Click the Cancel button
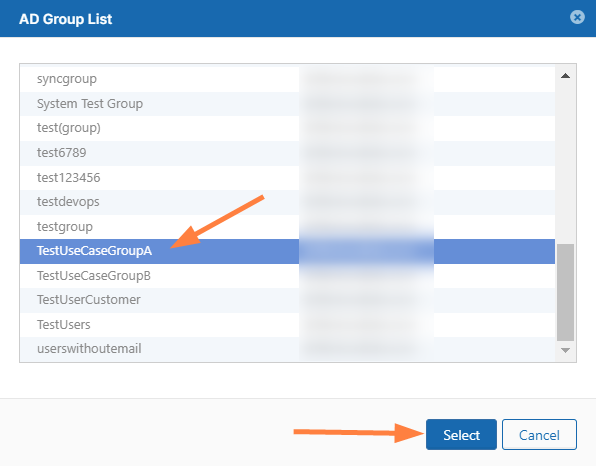This screenshot has width=596, height=466. pos(539,434)
